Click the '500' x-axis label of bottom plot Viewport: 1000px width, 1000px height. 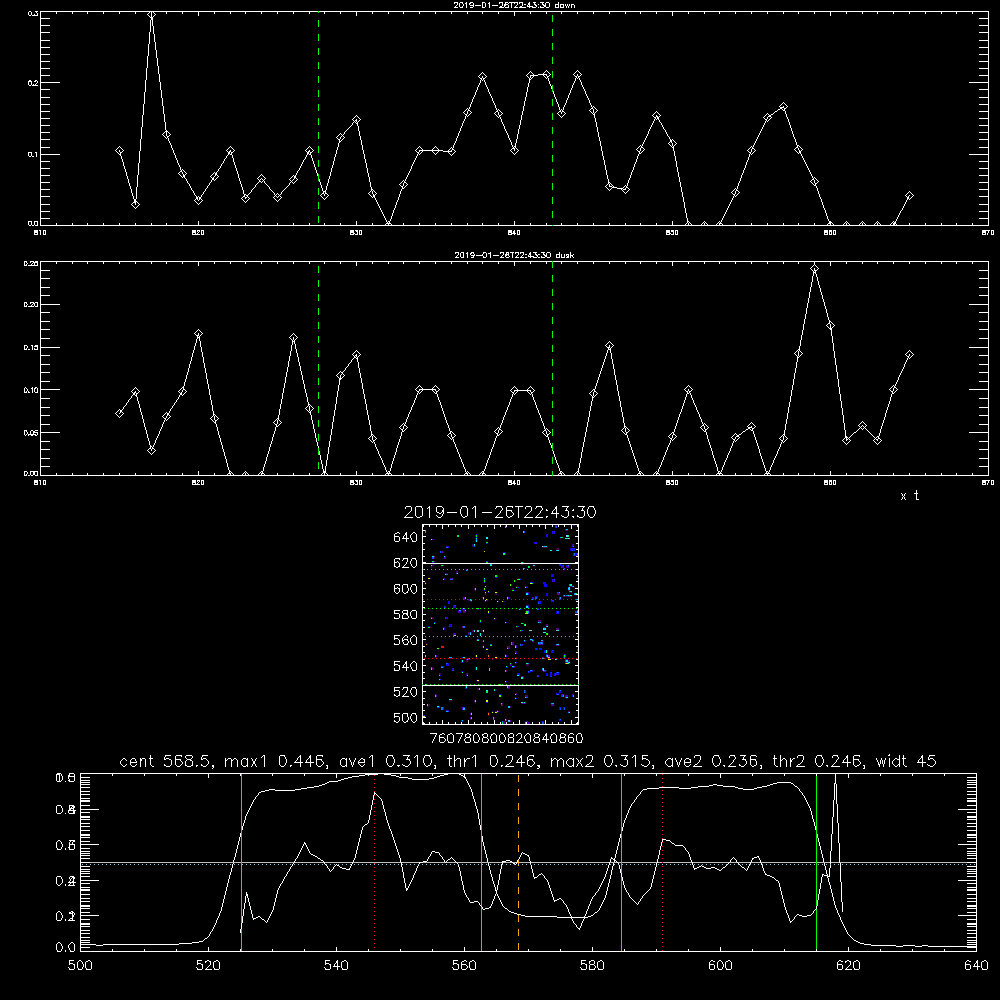(x=80, y=966)
